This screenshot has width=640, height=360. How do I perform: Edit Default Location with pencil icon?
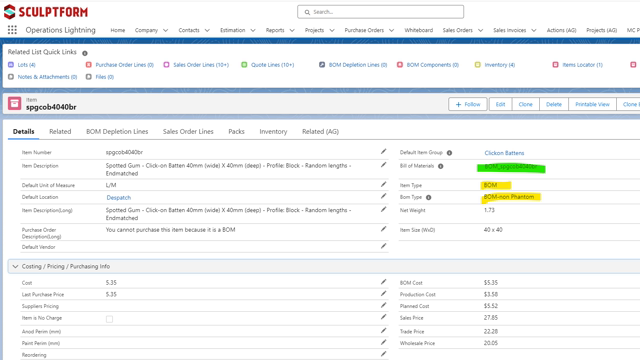click(383, 196)
